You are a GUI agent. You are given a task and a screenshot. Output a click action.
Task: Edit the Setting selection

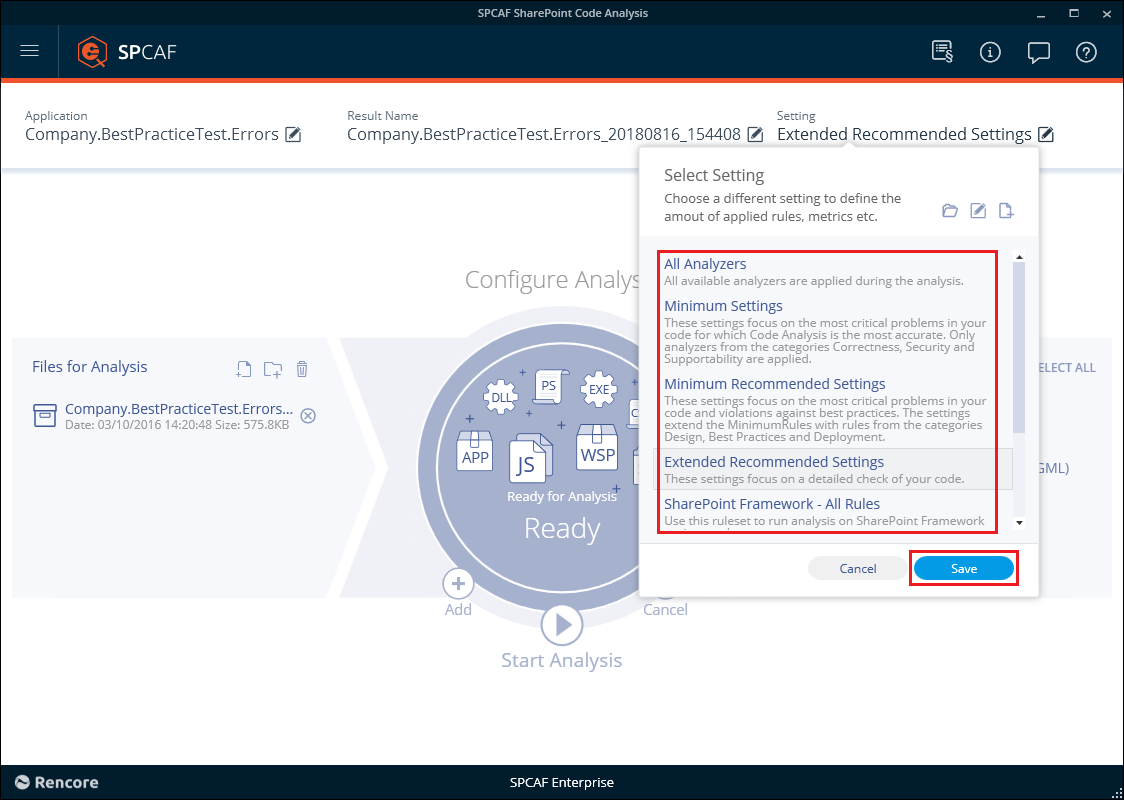click(1046, 134)
